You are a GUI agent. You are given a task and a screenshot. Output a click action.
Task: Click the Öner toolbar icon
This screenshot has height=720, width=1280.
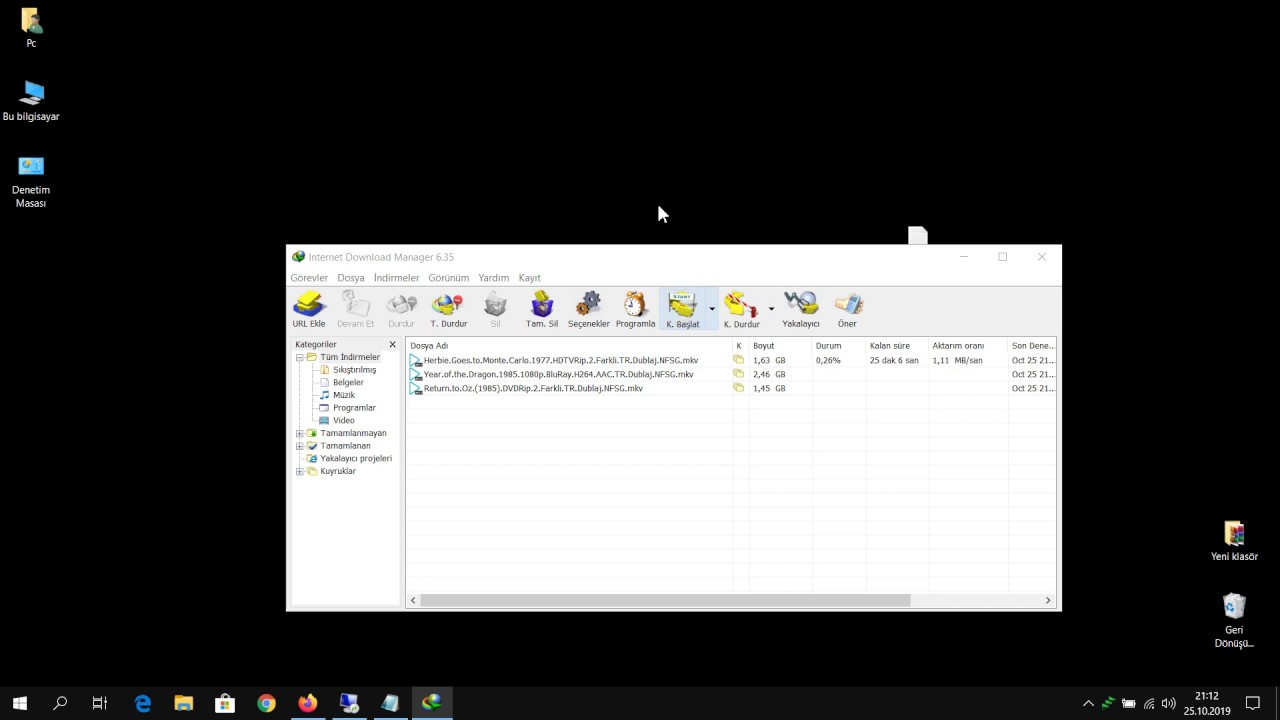click(x=847, y=309)
